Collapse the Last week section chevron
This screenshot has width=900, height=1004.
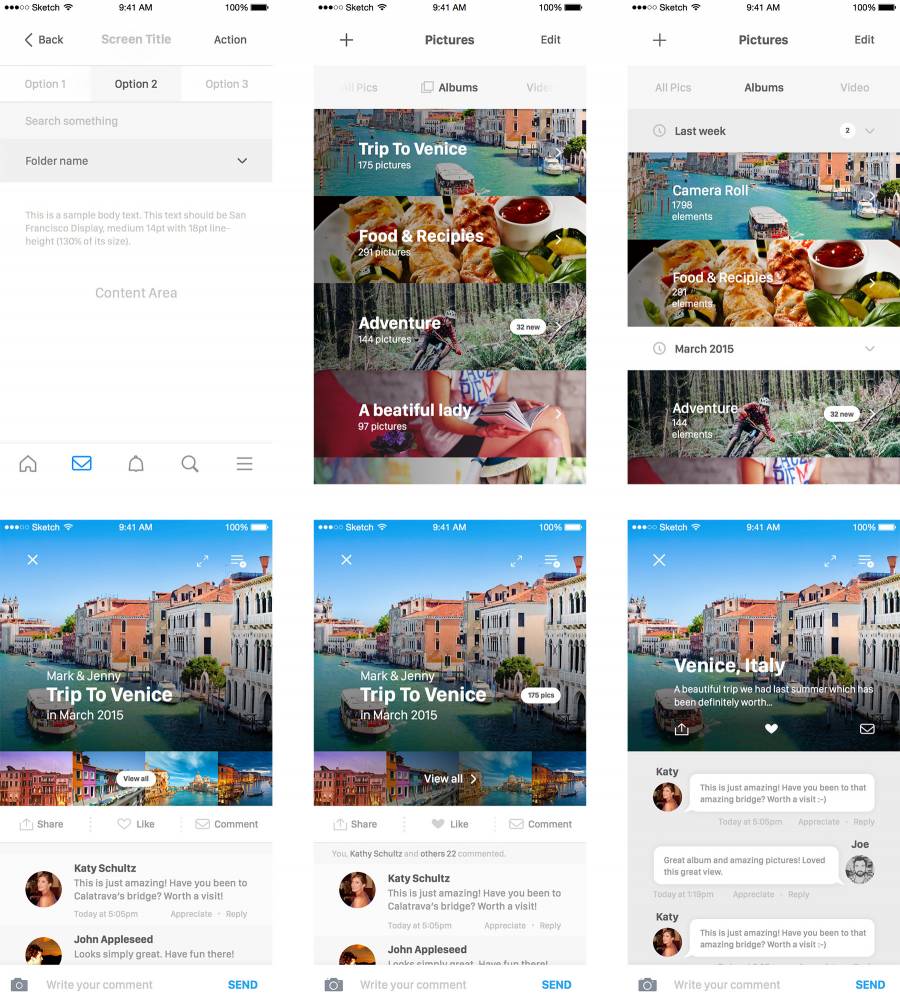[x=869, y=131]
